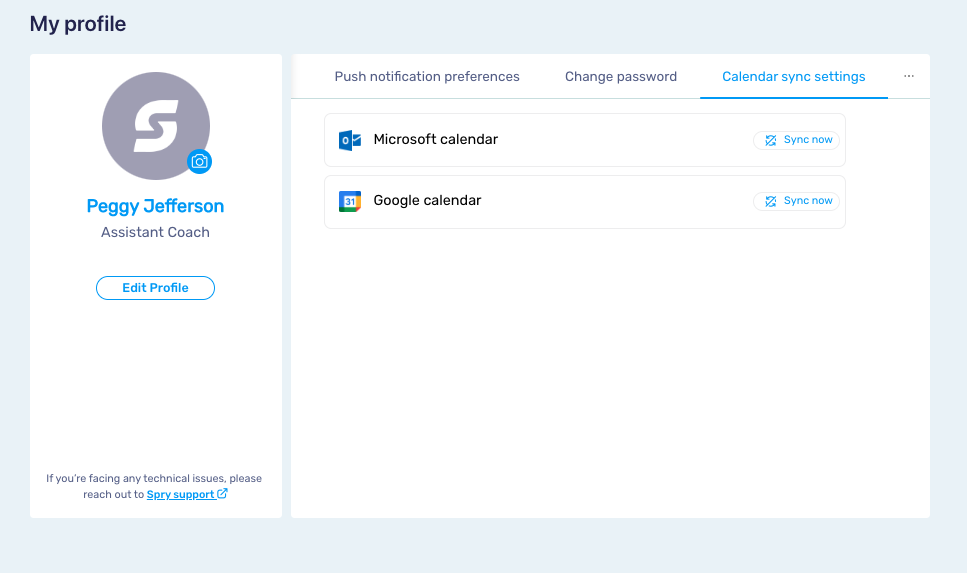Viewport: 967px width, 573px height.
Task: Select the Calendar sync settings tab
Action: click(x=794, y=76)
